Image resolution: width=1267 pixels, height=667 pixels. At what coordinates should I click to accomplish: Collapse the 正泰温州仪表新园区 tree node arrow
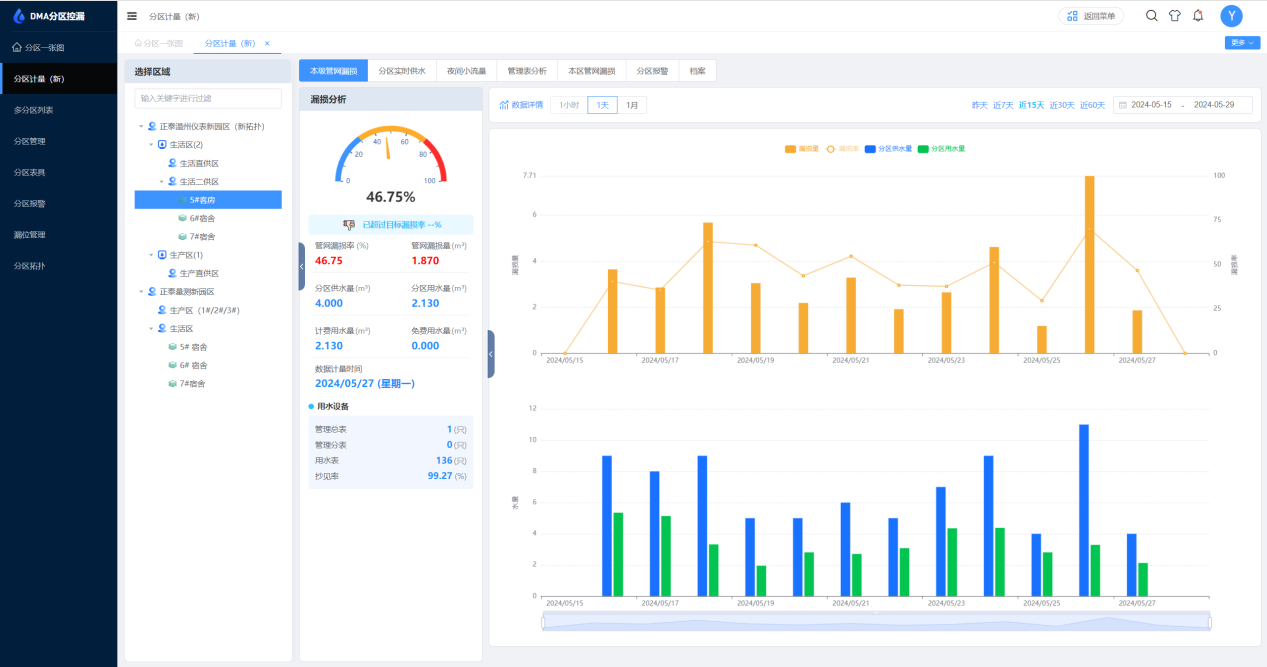point(141,127)
